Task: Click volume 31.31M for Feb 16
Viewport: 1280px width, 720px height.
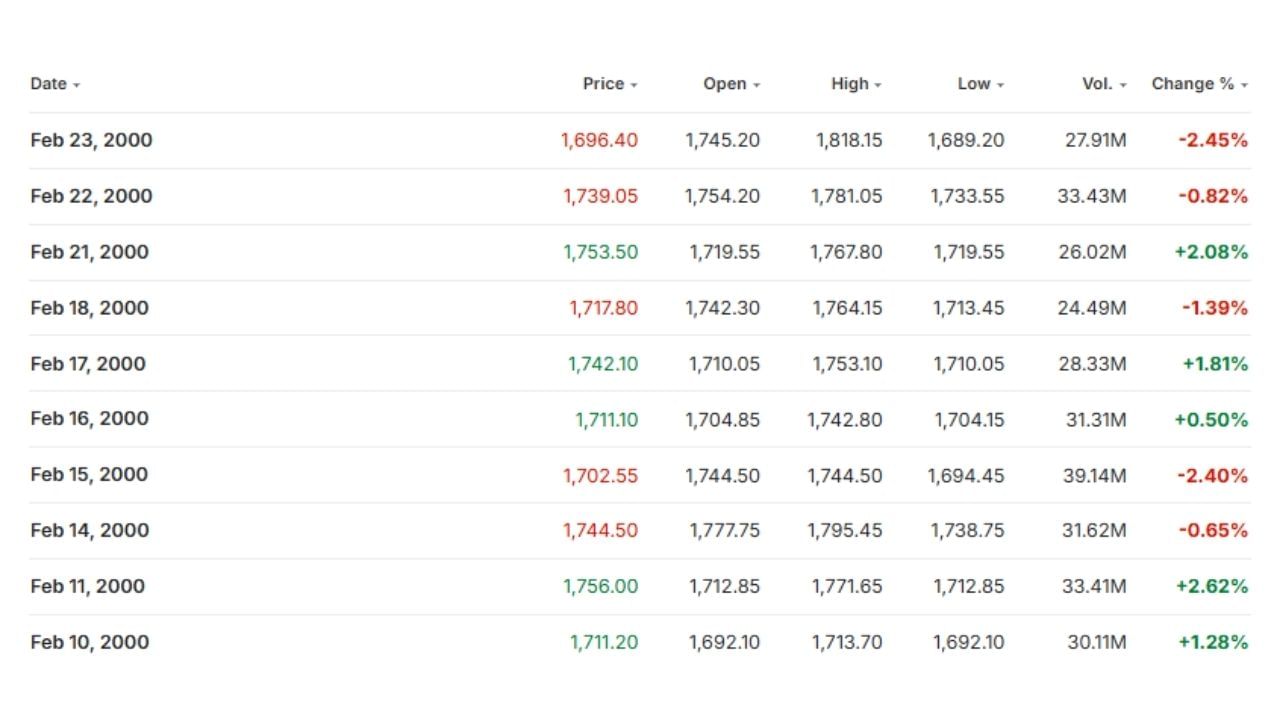Action: 1095,420
